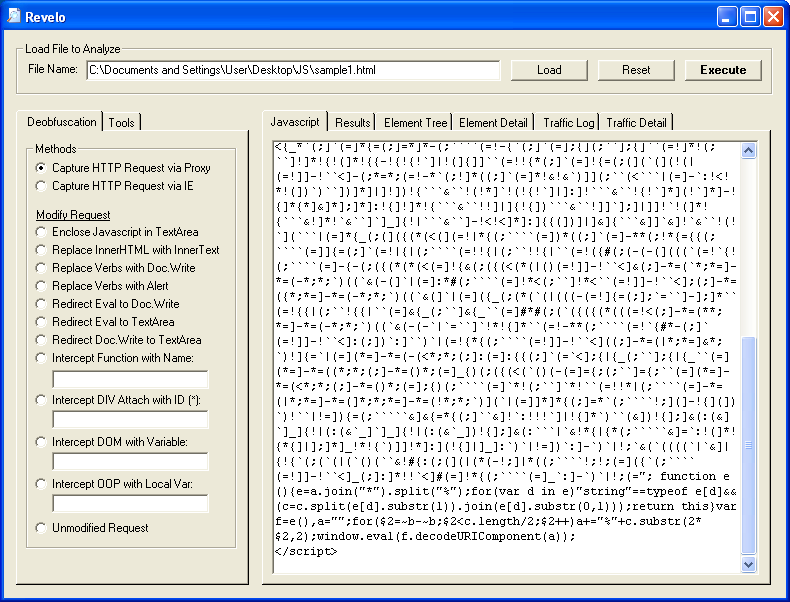Click the scroll up arrow in Javascript pane
This screenshot has height=602, width=790.
749,150
